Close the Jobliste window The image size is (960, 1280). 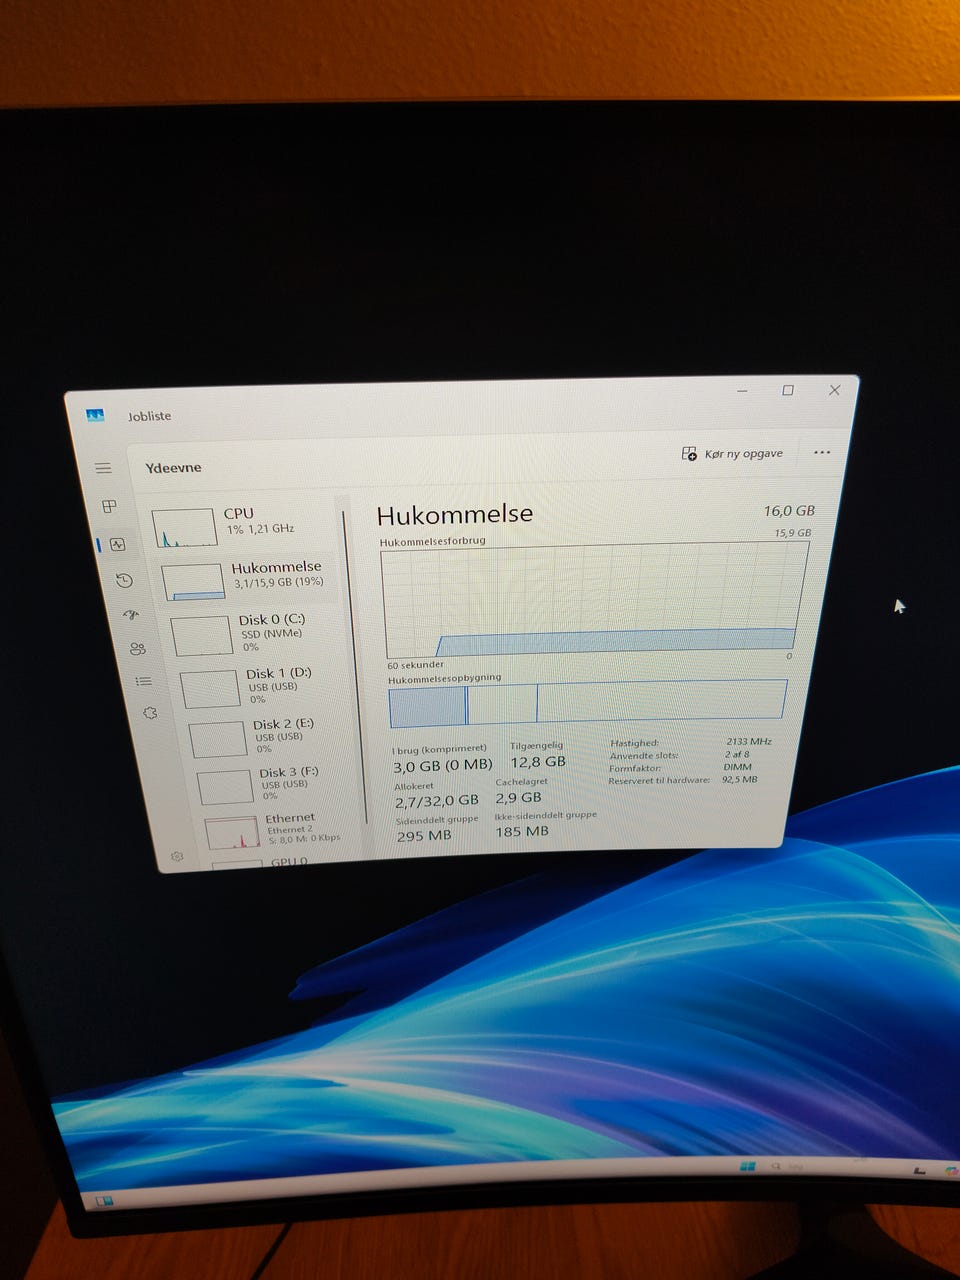click(x=834, y=390)
